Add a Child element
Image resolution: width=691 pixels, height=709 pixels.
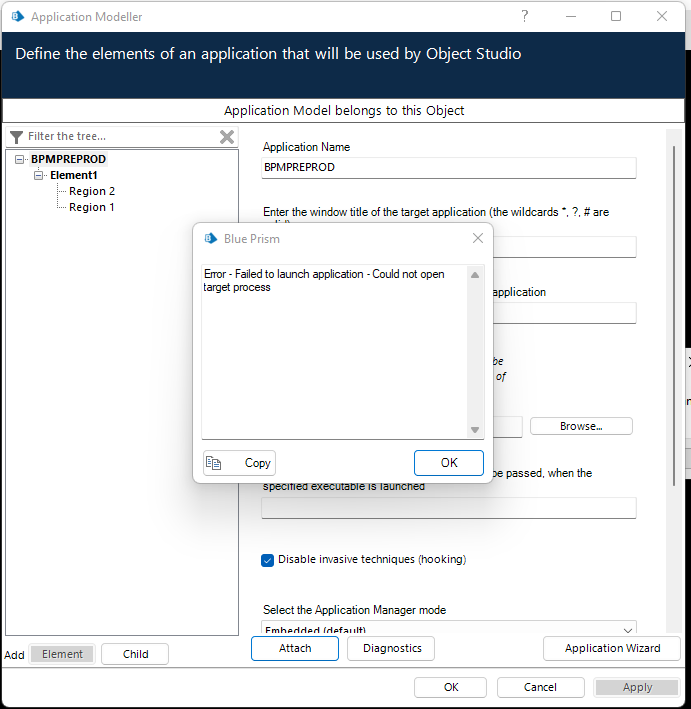point(135,654)
